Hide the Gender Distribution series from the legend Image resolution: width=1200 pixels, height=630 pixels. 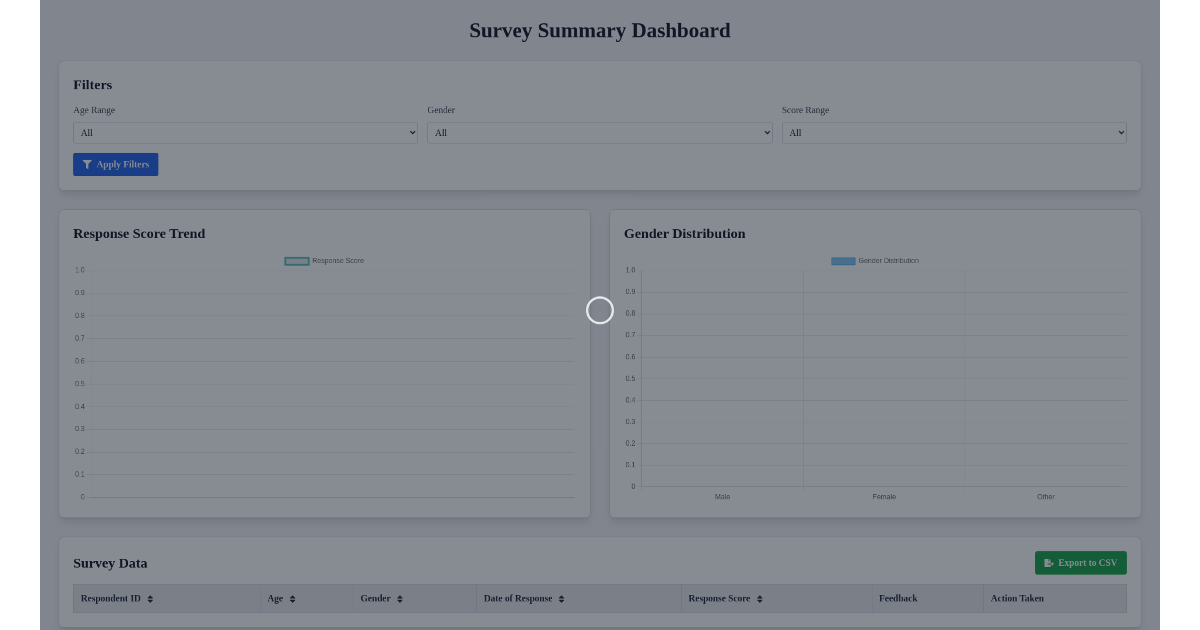[x=874, y=260]
